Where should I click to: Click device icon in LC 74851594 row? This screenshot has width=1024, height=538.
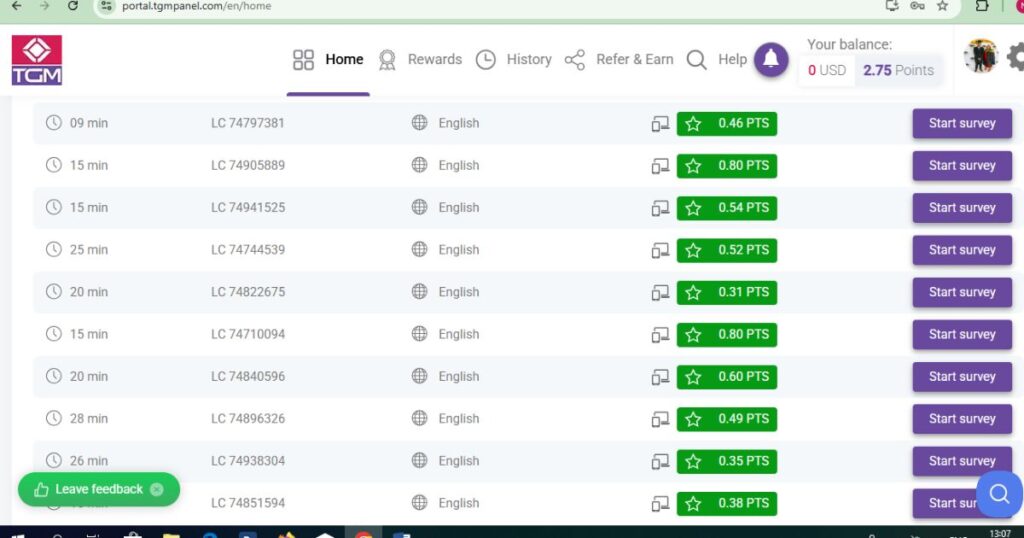tap(660, 503)
